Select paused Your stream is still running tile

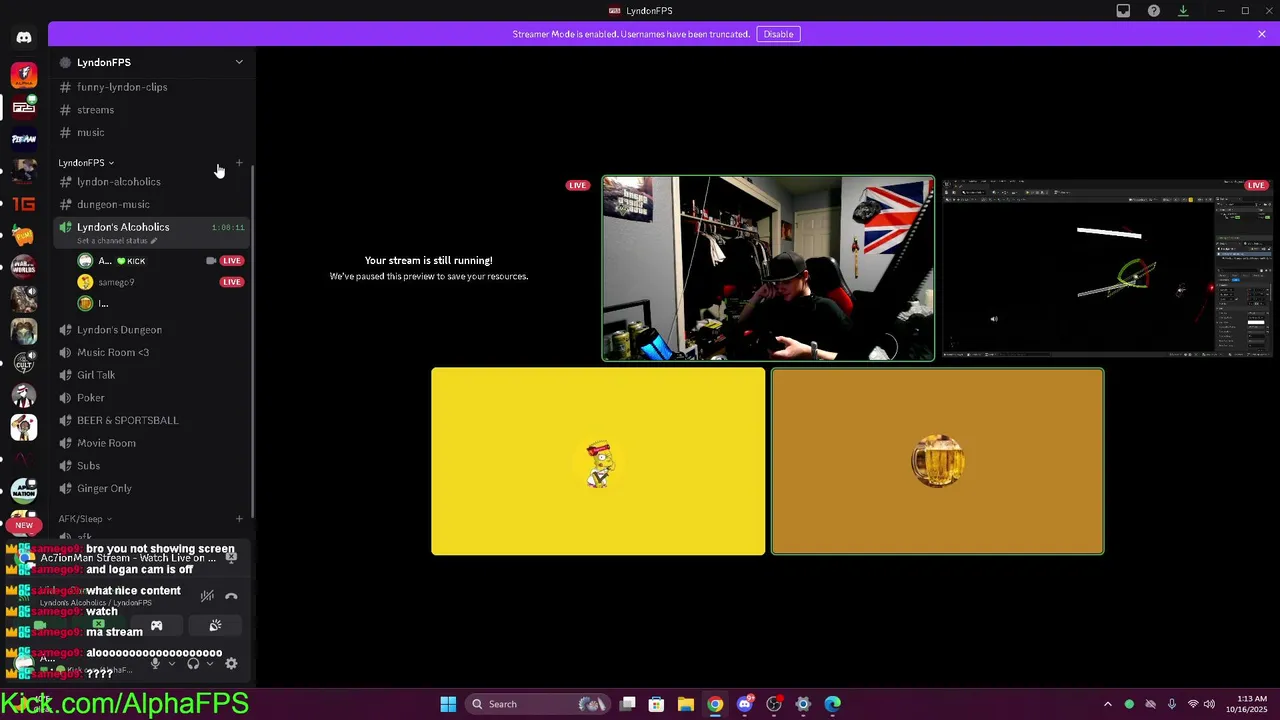click(x=429, y=268)
